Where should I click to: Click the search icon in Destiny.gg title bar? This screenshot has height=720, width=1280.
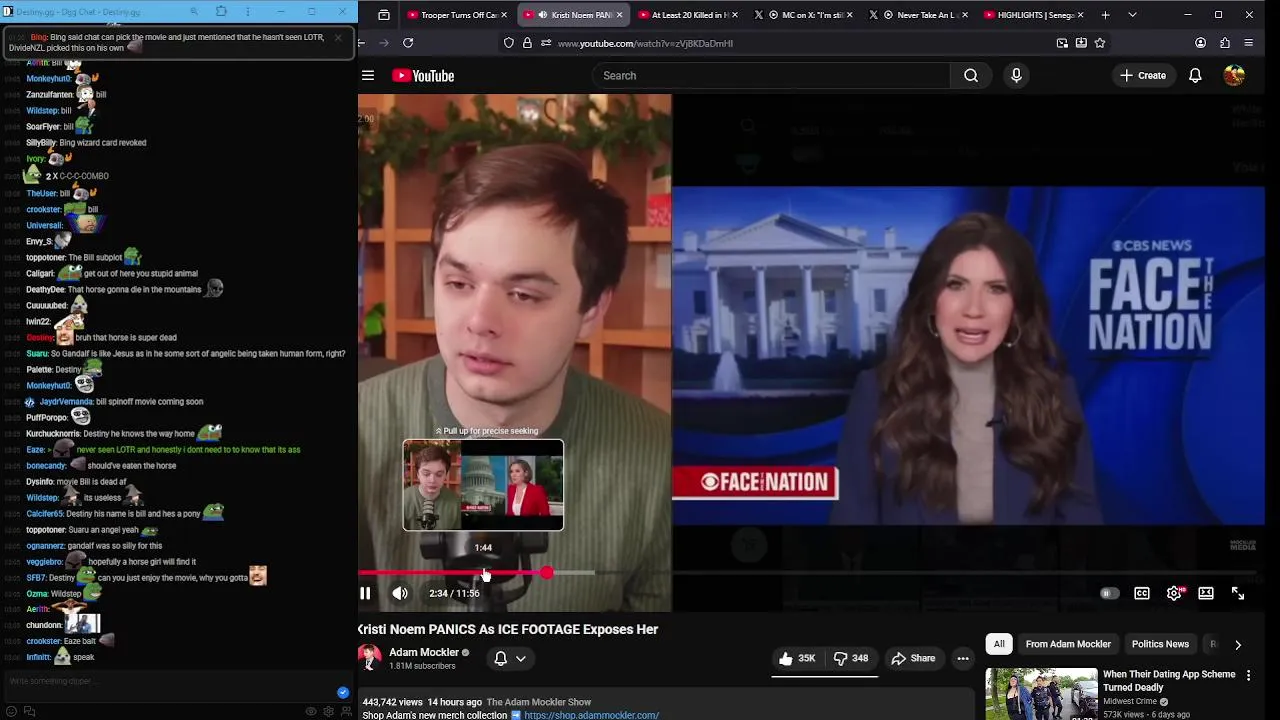point(194,12)
